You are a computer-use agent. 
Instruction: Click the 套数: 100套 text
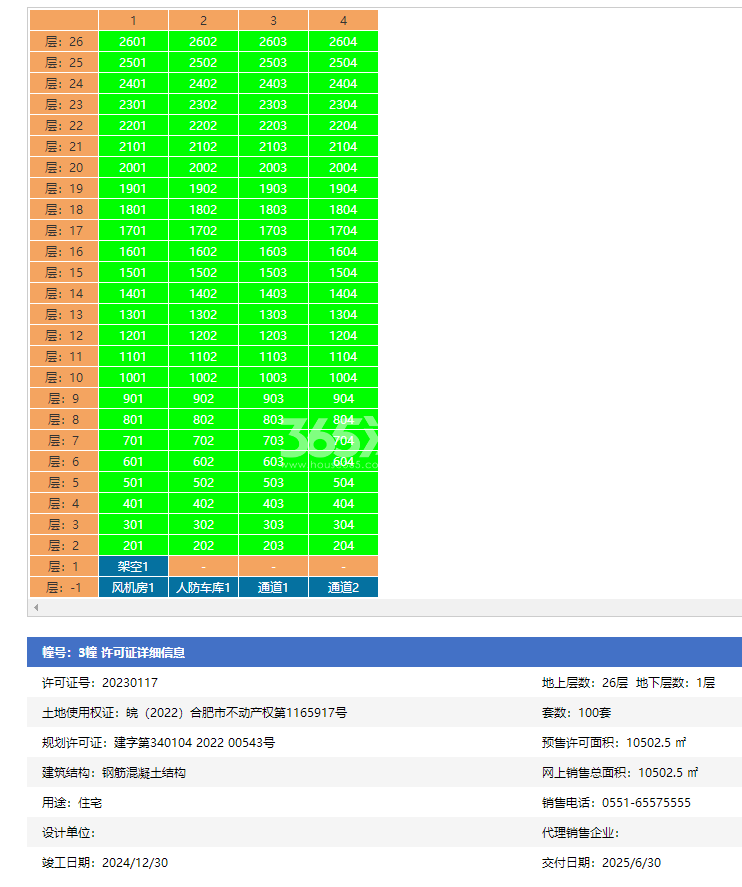[576, 713]
